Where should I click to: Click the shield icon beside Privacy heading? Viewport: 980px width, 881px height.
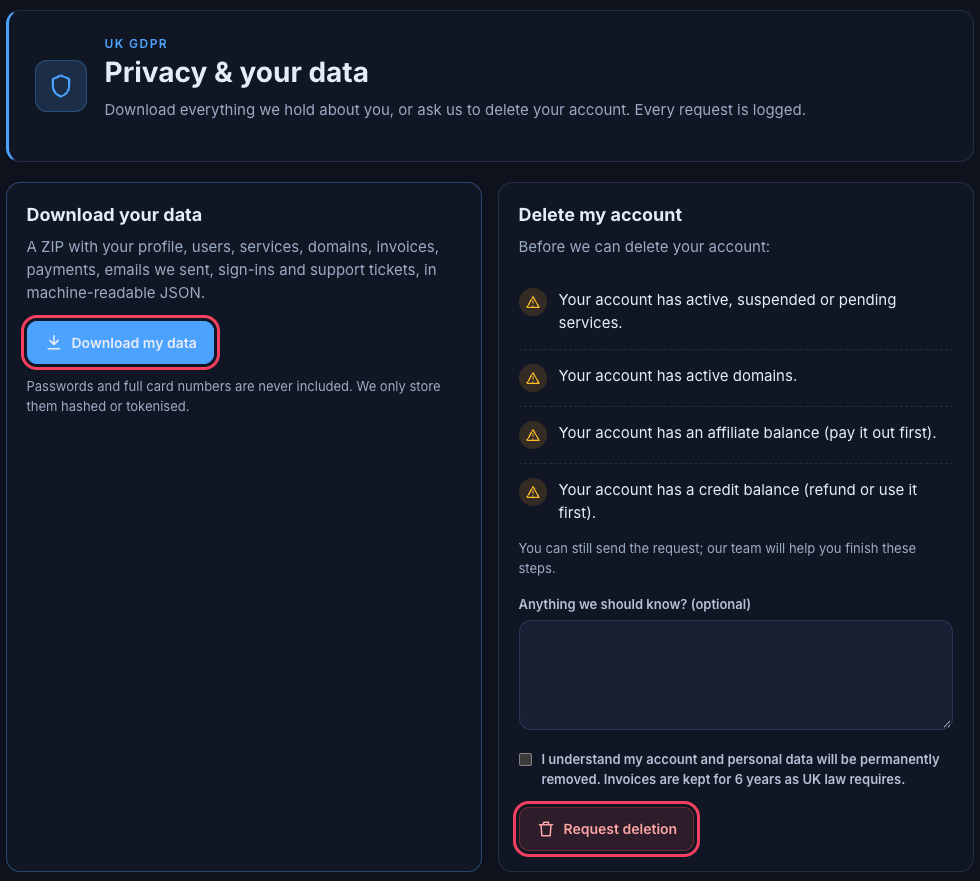pyautogui.click(x=61, y=86)
